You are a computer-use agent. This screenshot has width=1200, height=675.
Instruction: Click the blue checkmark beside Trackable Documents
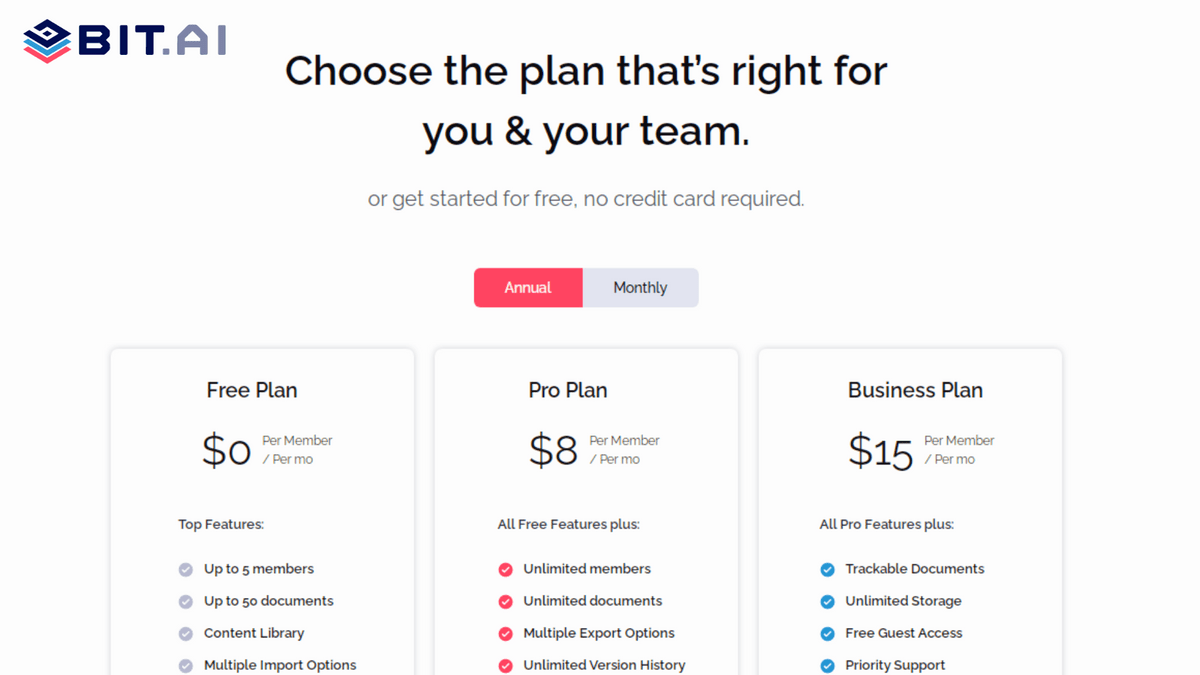click(827, 568)
